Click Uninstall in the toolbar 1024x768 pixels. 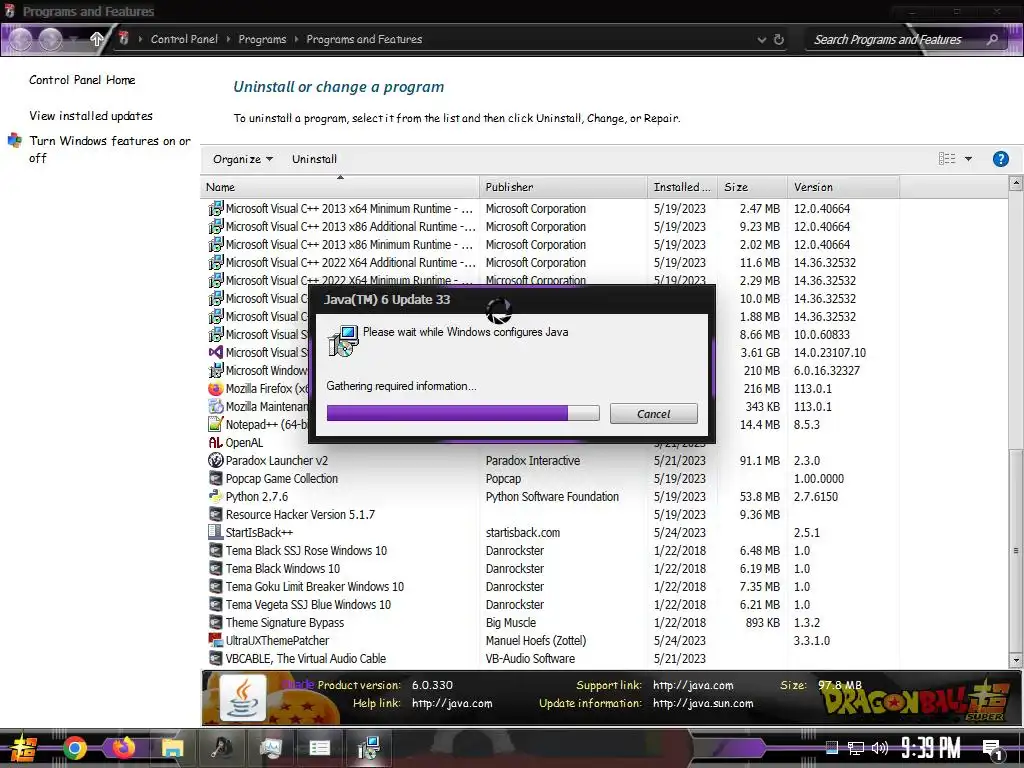coord(314,159)
